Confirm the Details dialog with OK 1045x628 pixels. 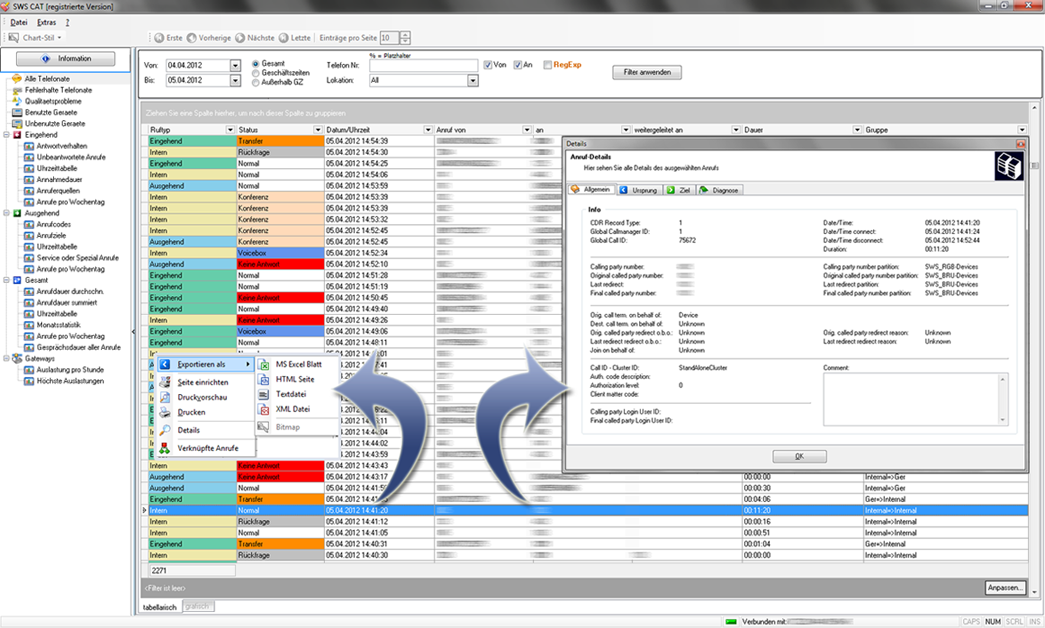[799, 457]
